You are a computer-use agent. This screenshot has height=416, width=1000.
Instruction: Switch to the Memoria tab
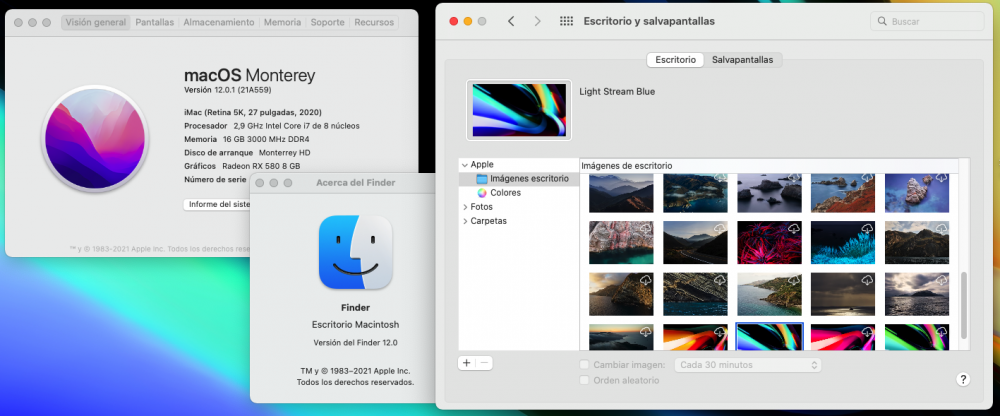282,22
